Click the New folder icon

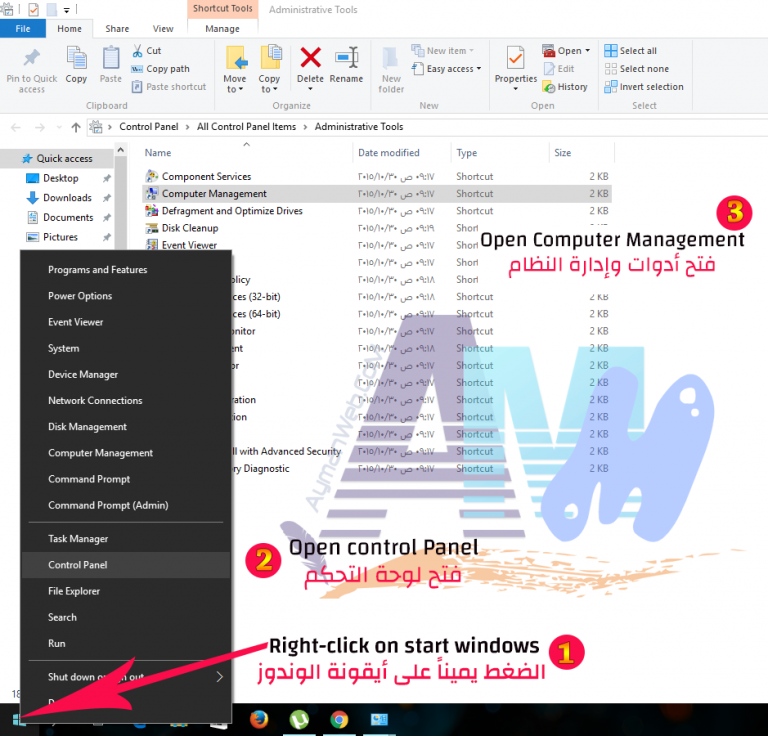[390, 58]
